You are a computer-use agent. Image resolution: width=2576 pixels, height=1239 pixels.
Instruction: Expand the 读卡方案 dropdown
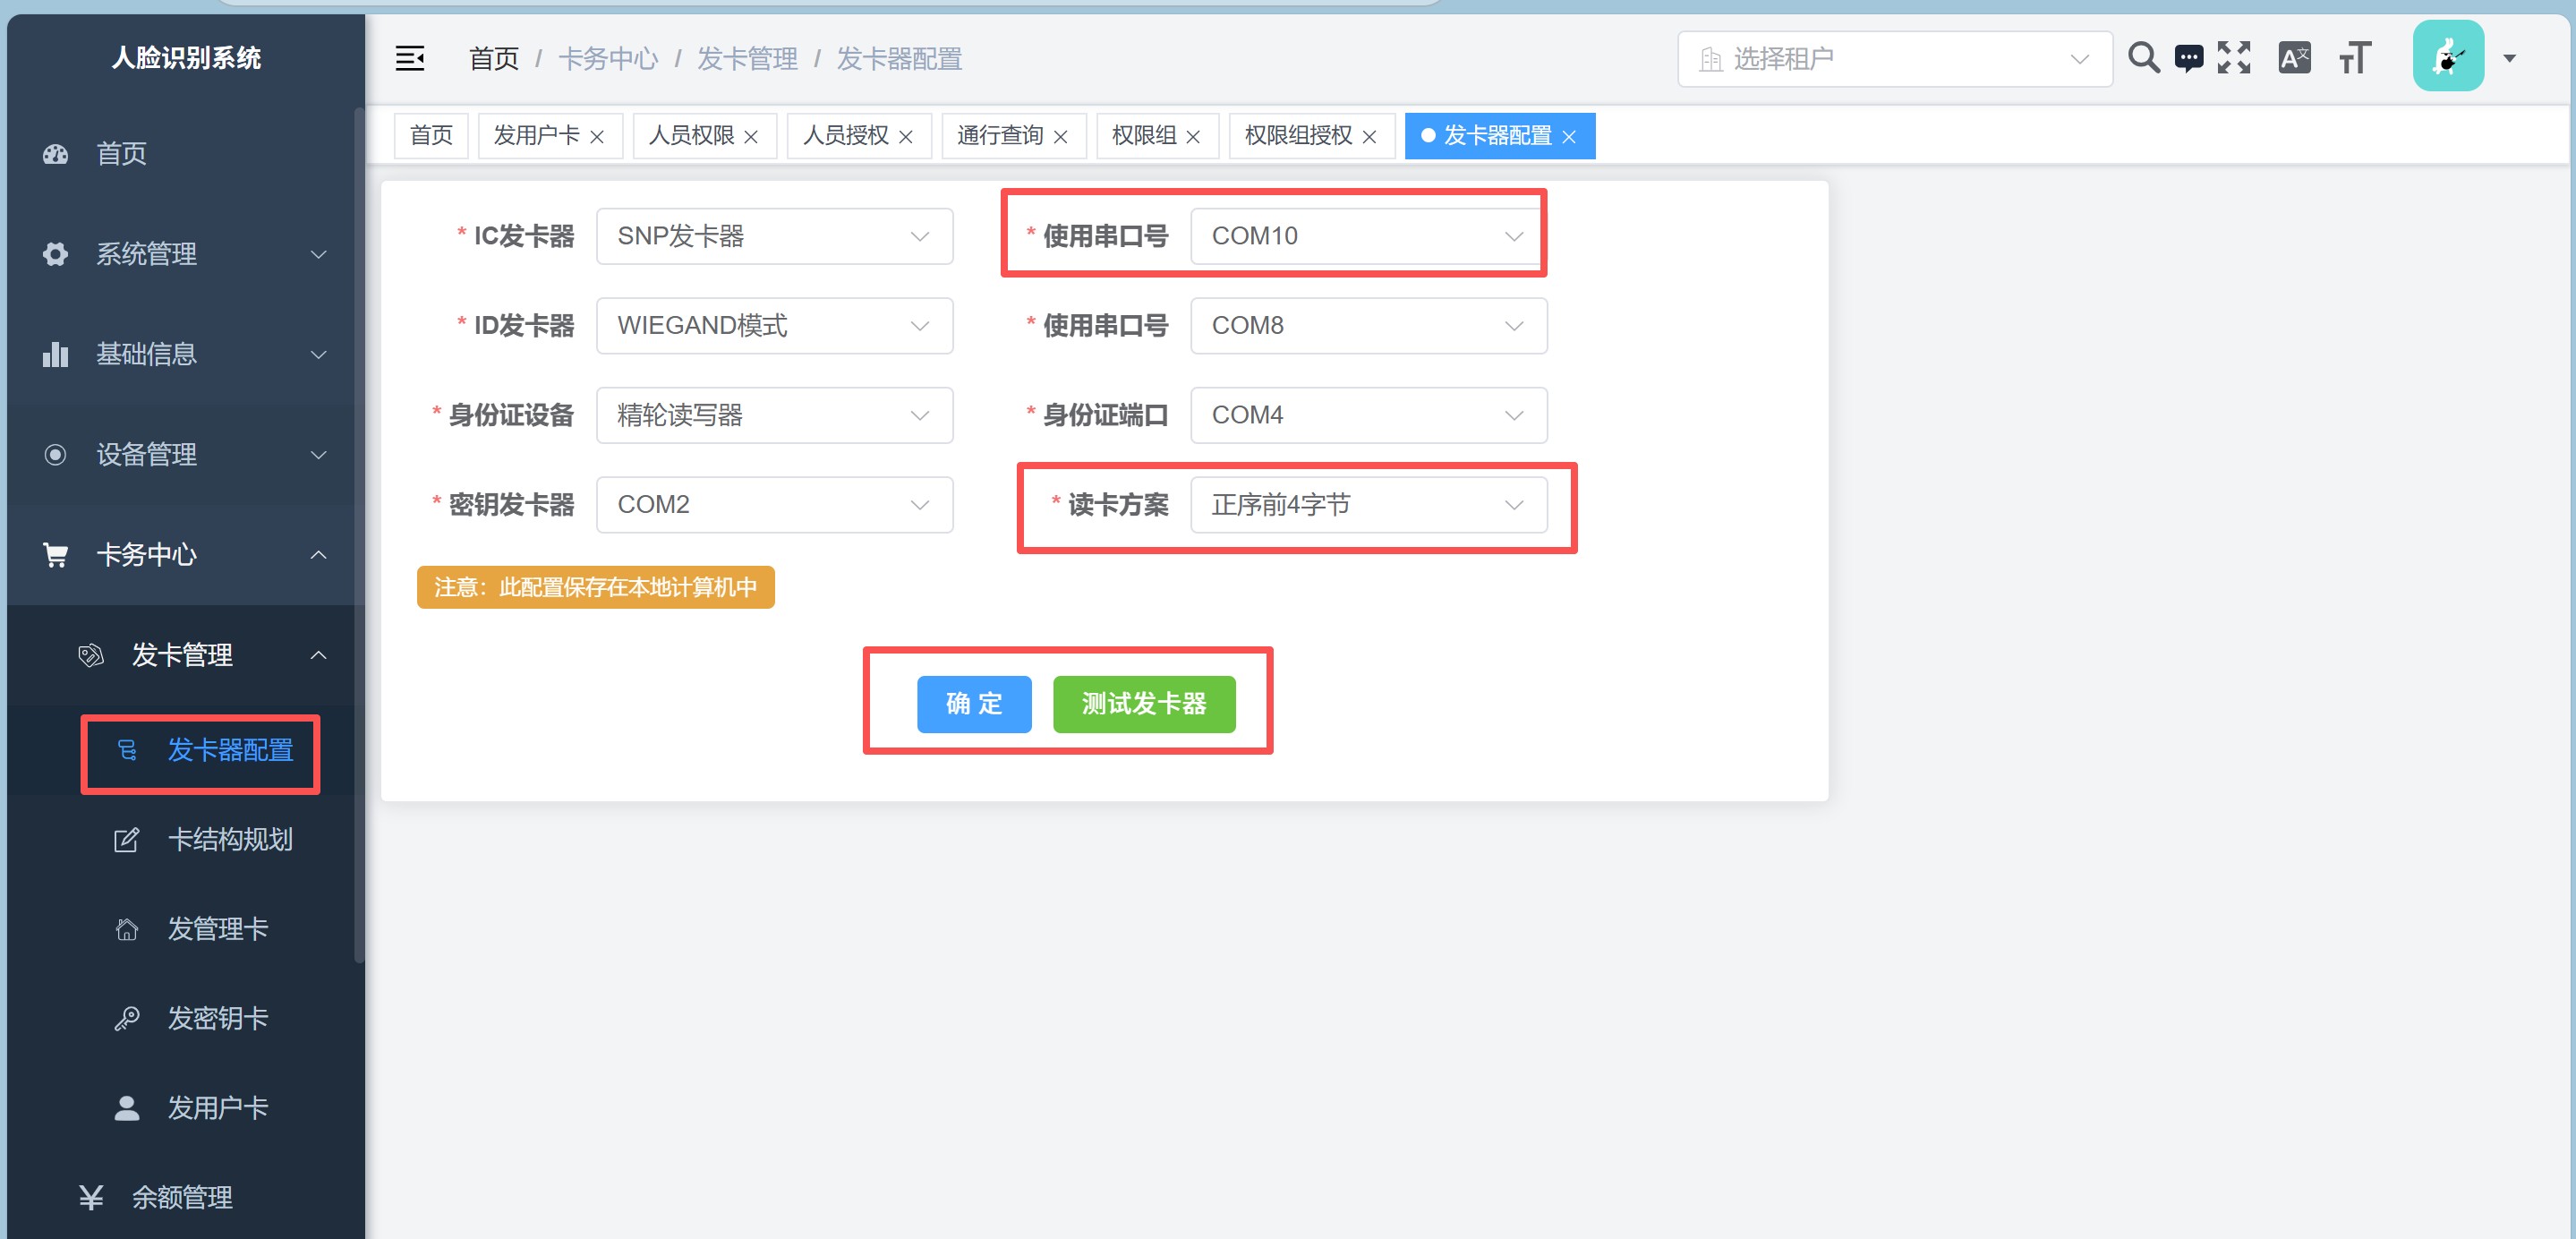pos(1367,505)
